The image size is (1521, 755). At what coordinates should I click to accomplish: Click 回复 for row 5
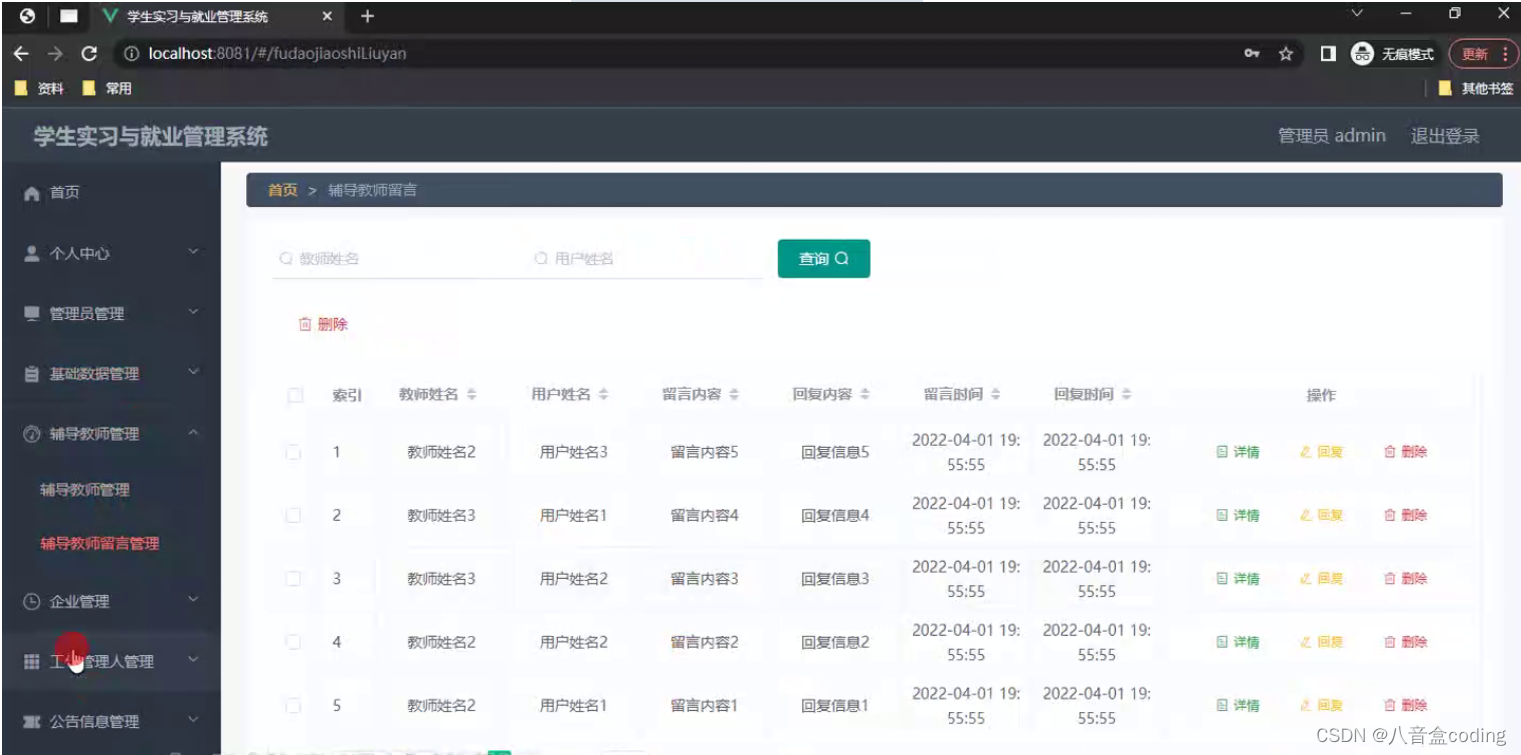pyautogui.click(x=1322, y=705)
